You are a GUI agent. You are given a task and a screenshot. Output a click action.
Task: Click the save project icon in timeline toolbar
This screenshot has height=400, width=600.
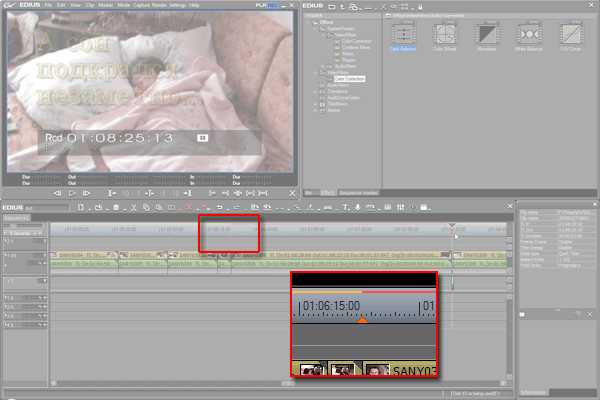[116, 207]
